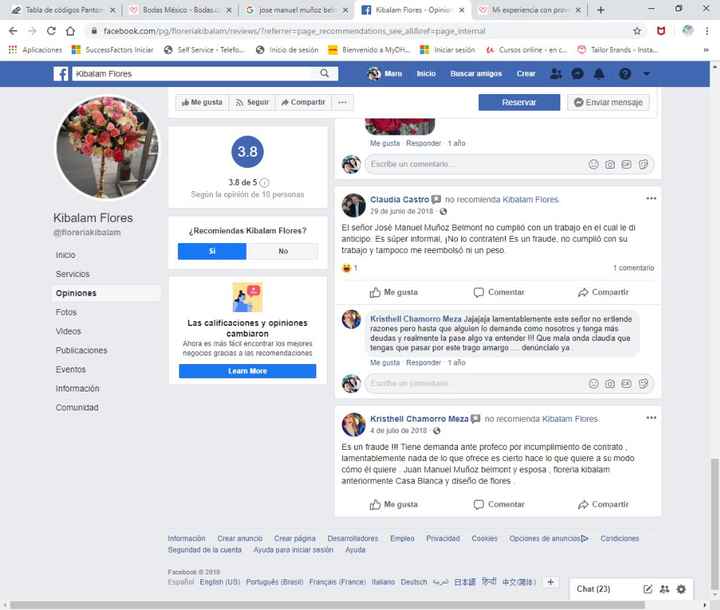Insert emoji in the comment box under Claudia's review
720x610 pixels.
coord(594,384)
